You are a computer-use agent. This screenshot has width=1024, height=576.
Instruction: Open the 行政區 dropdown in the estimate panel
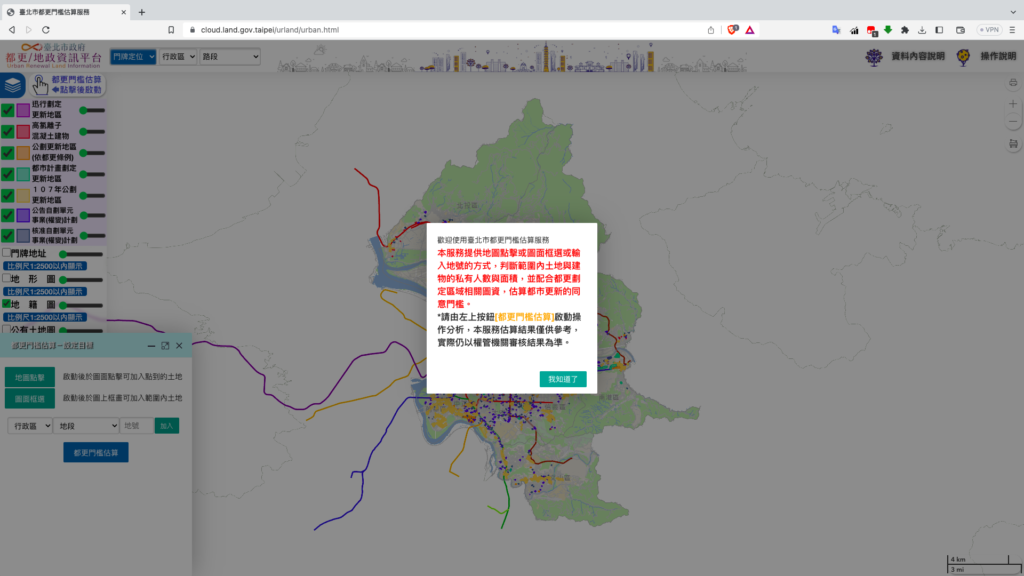[30, 426]
